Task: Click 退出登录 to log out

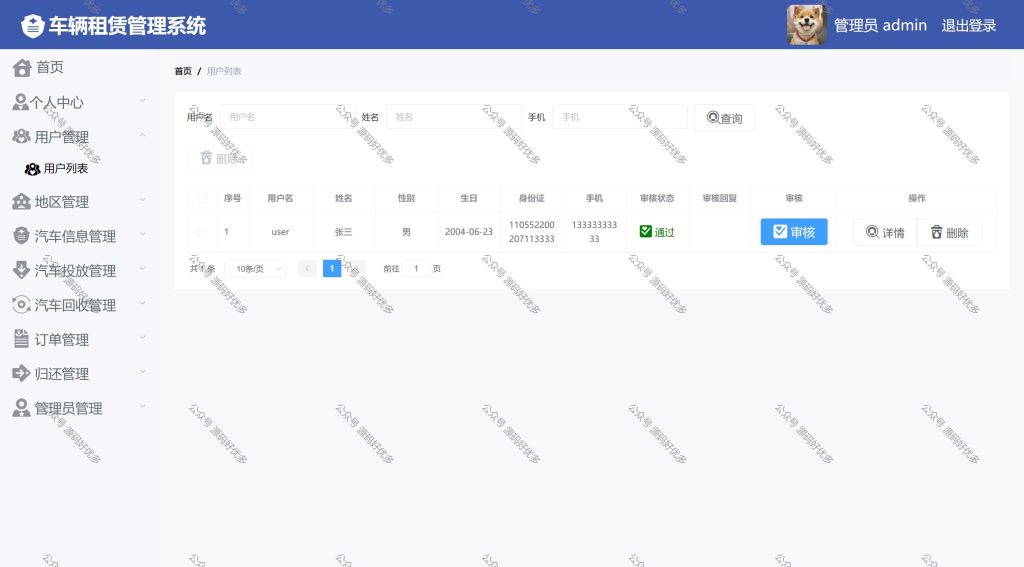Action: (968, 25)
